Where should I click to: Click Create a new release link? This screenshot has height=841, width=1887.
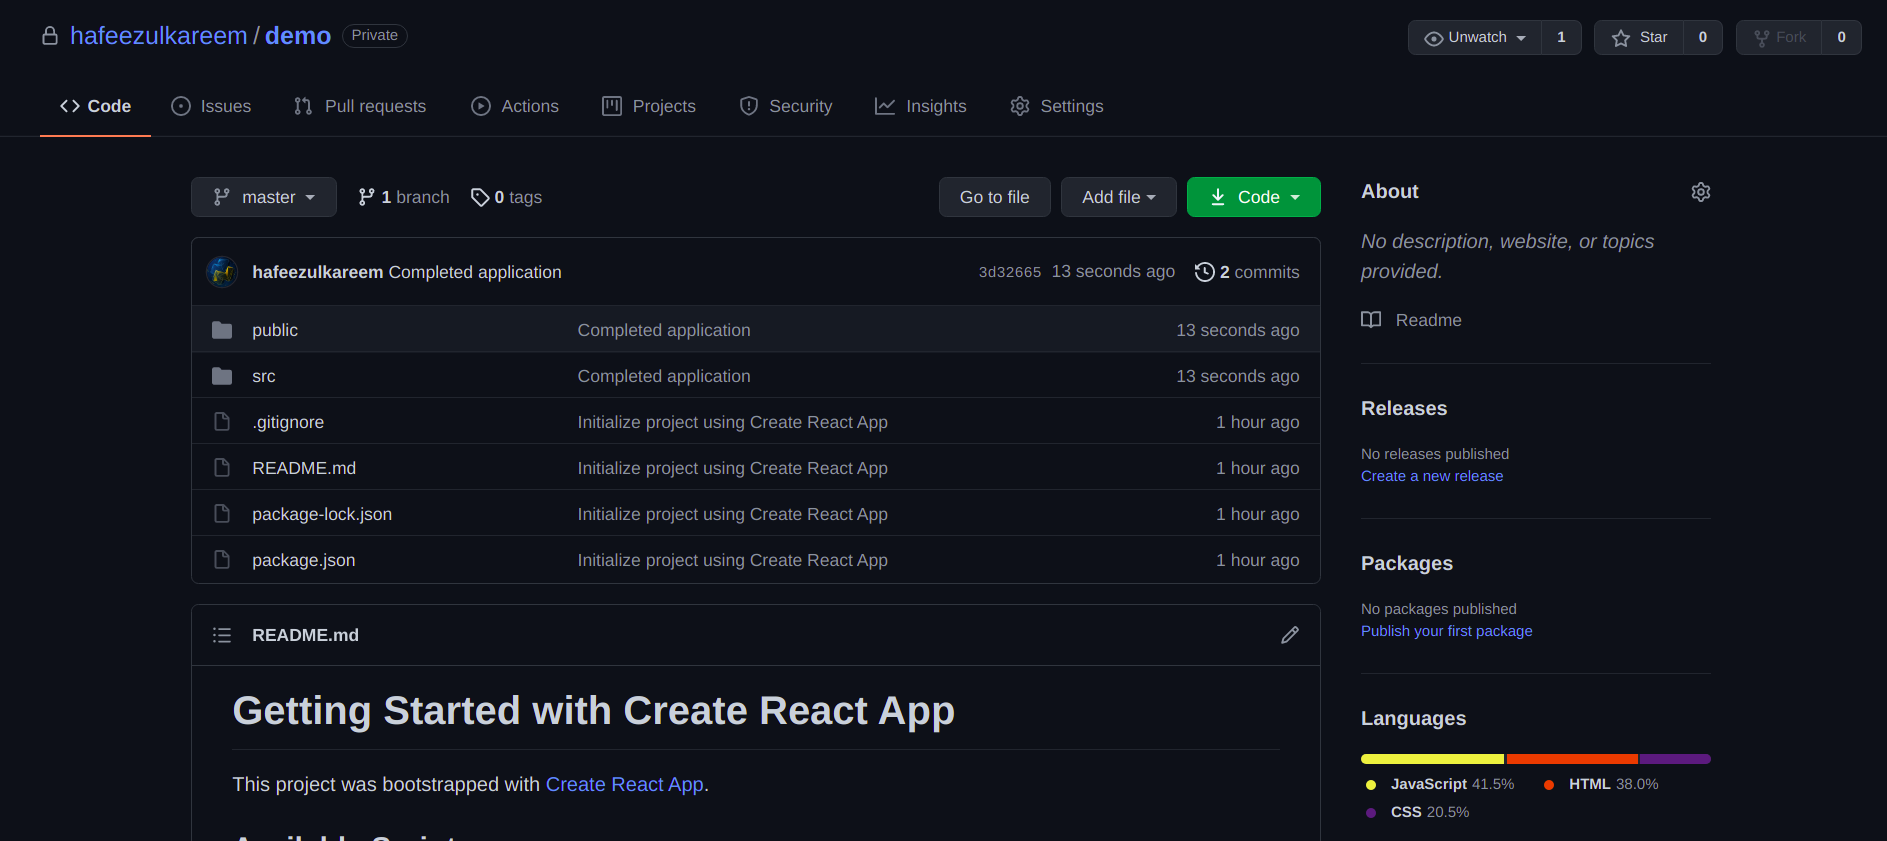tap(1432, 476)
